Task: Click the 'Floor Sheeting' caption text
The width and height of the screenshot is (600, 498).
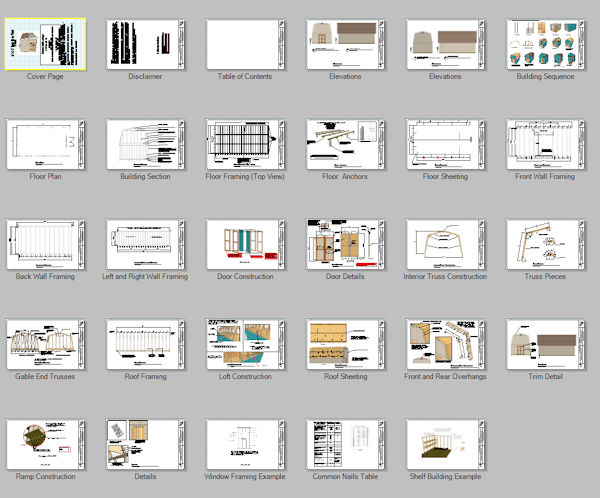Action: 445,176
